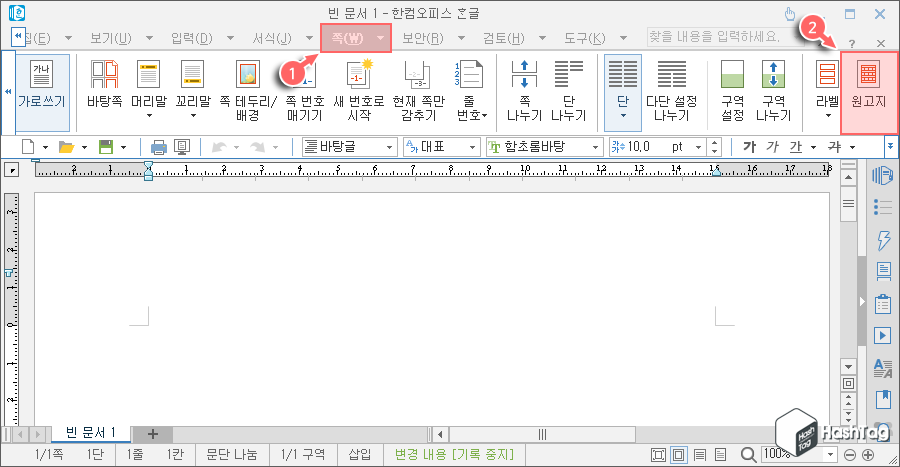Click the search box 찾을 내용을 입력하세요
The height and width of the screenshot is (467, 900).
pos(723,37)
